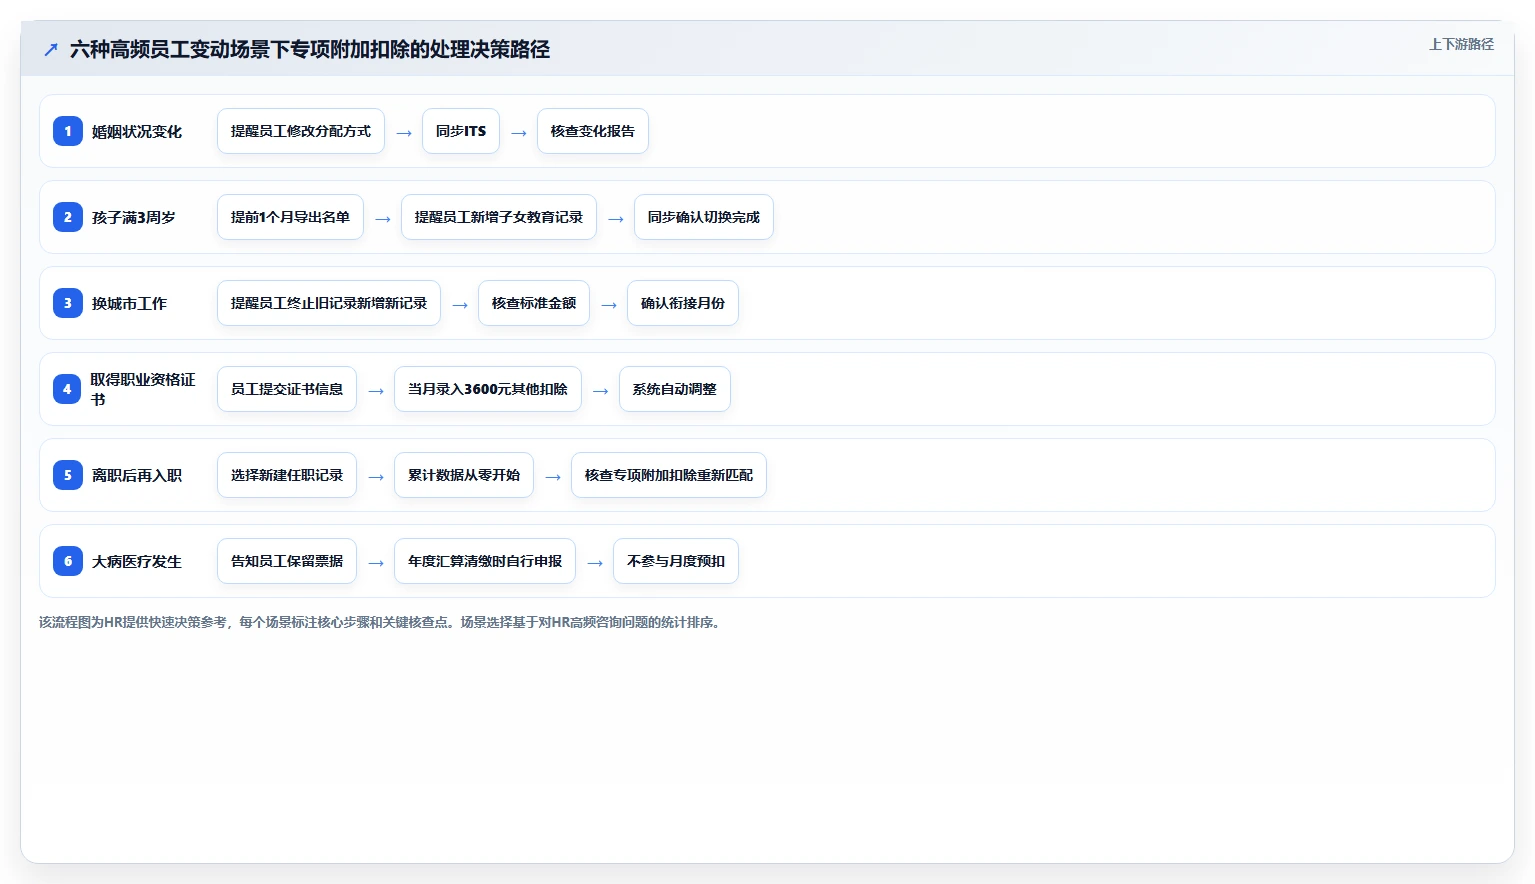Select the number 1 scenario badge
The height and width of the screenshot is (884, 1535).
pos(68,131)
